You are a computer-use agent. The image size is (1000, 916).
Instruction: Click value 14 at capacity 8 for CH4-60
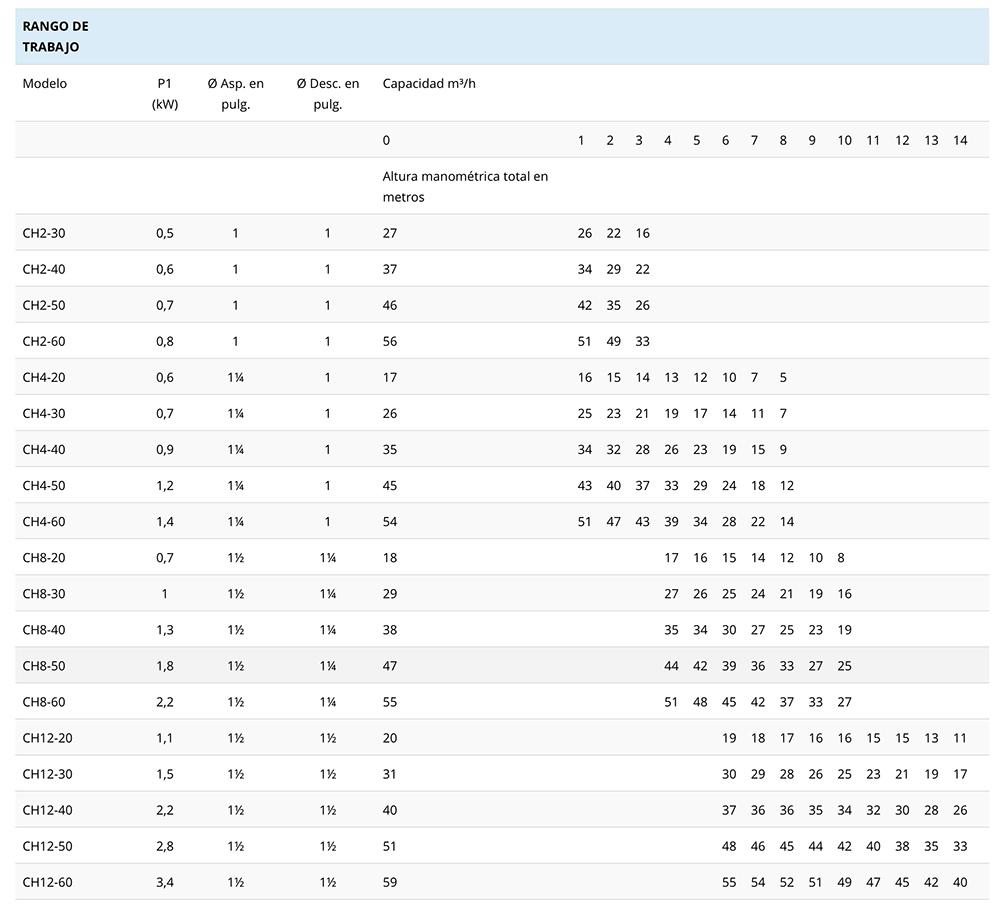point(786,521)
